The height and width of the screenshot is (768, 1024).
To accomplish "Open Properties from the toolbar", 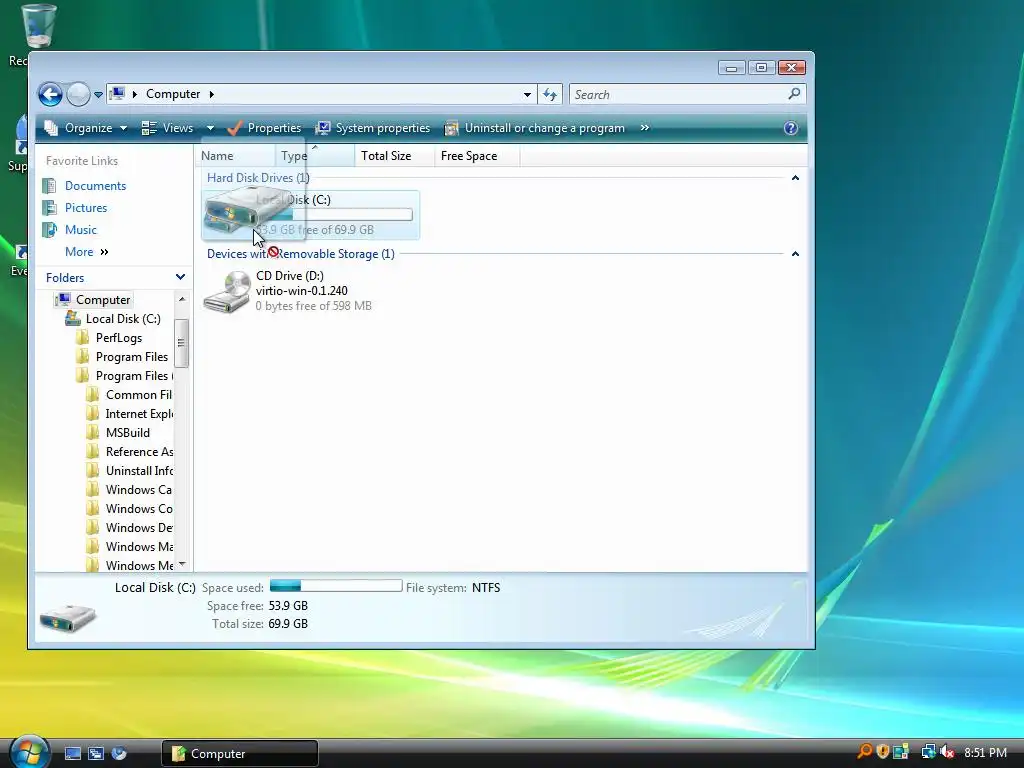I will [x=264, y=128].
